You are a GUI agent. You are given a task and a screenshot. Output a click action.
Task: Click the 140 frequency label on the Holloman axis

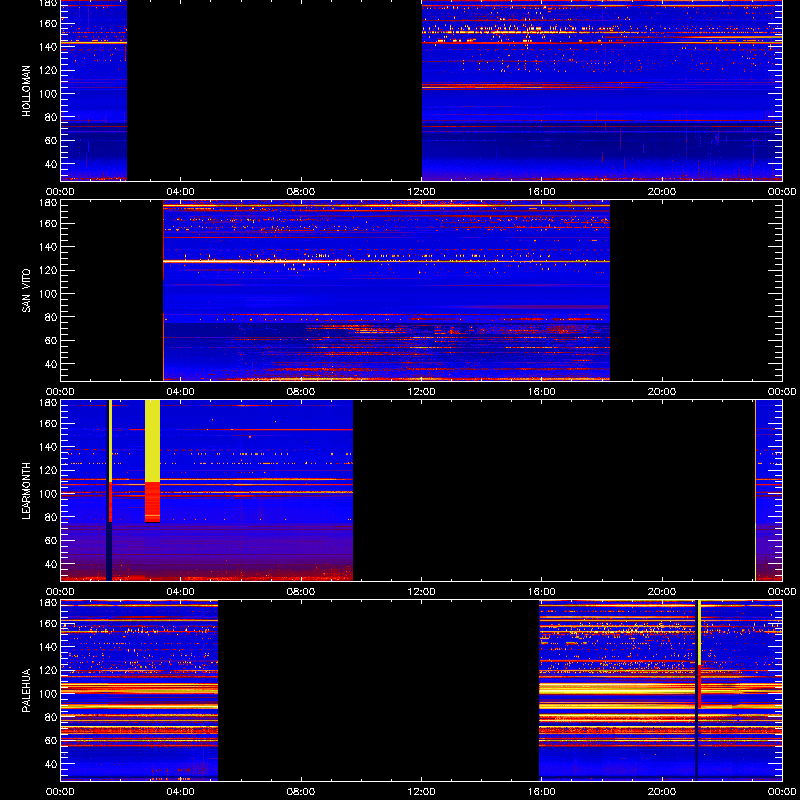pos(49,47)
